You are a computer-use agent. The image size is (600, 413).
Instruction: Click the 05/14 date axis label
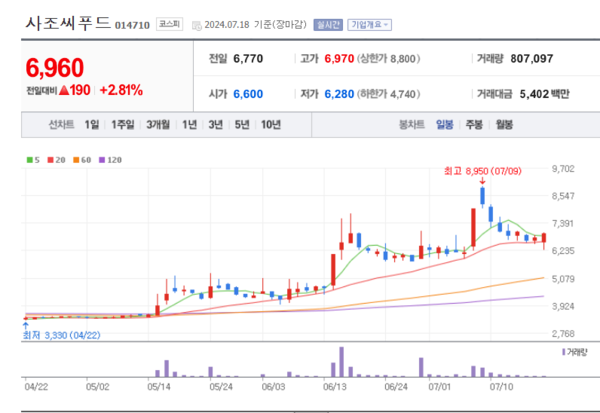159,387
